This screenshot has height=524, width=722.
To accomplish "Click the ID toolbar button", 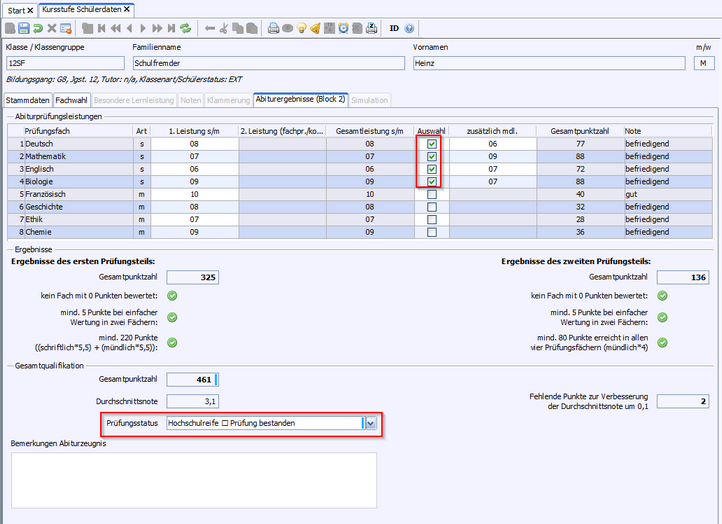I will 393,28.
